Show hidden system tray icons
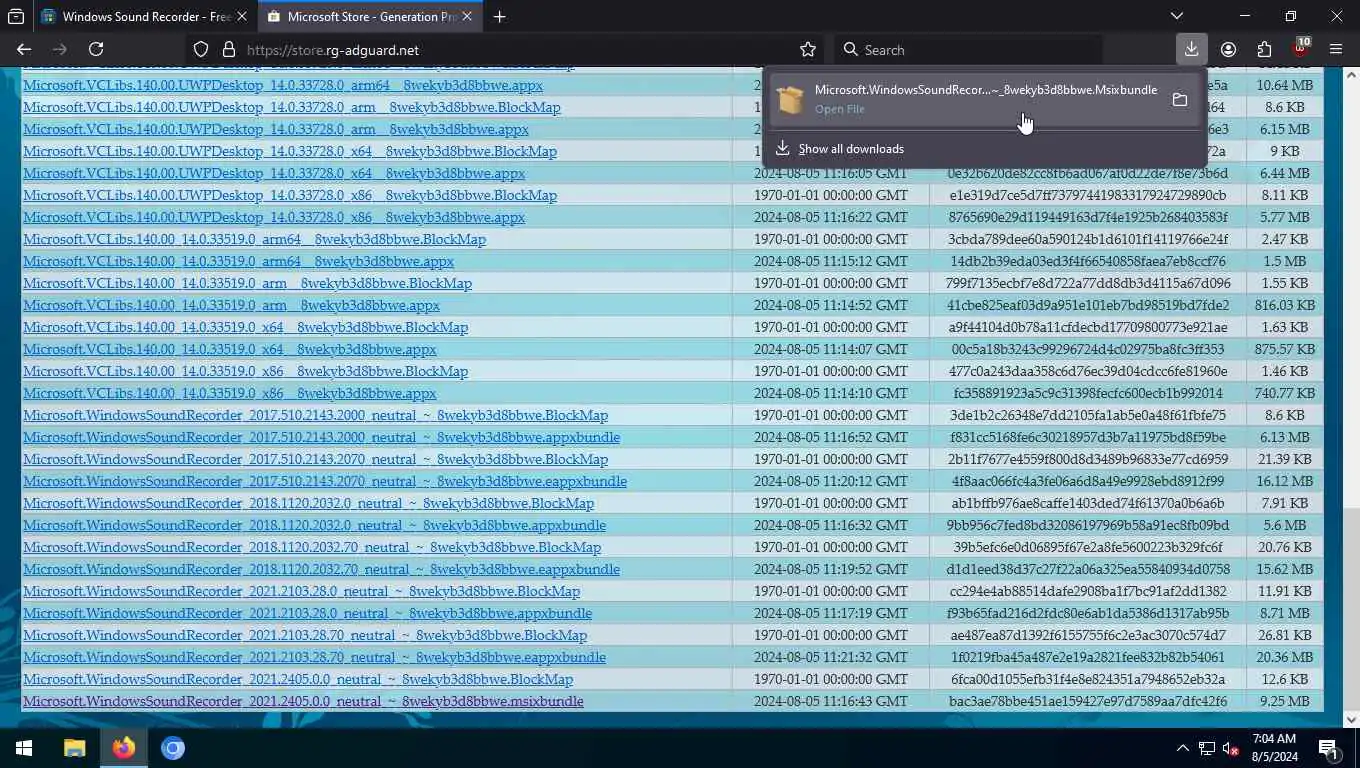Viewport: 1360px width, 768px height. coord(1182,748)
